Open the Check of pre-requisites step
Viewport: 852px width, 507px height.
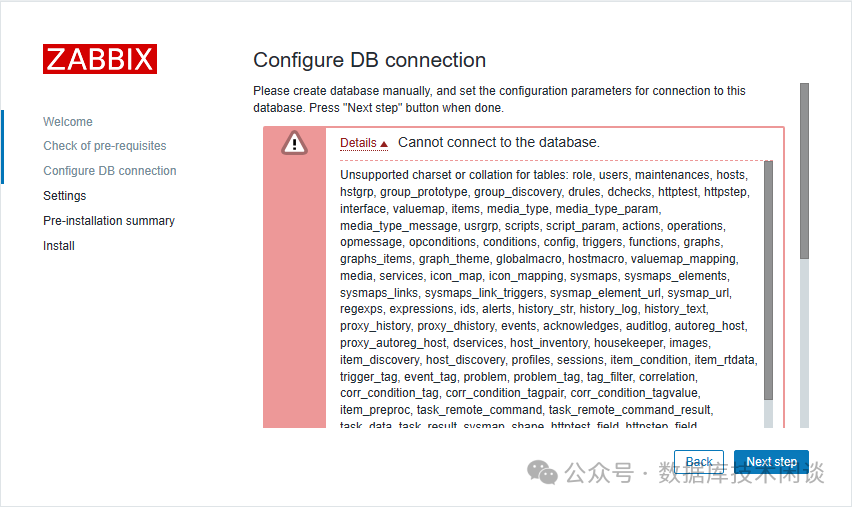pos(105,146)
